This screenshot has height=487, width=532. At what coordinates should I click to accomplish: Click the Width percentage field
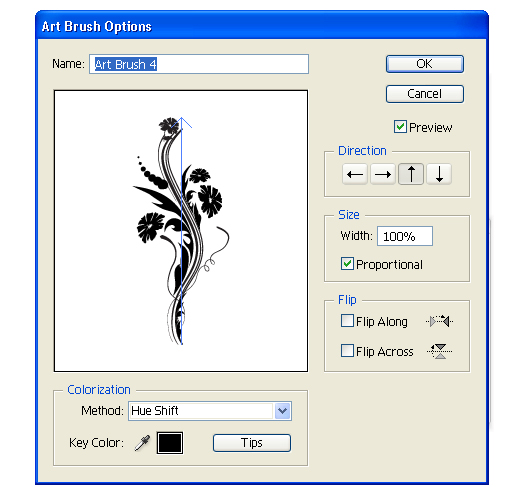pyautogui.click(x=405, y=236)
